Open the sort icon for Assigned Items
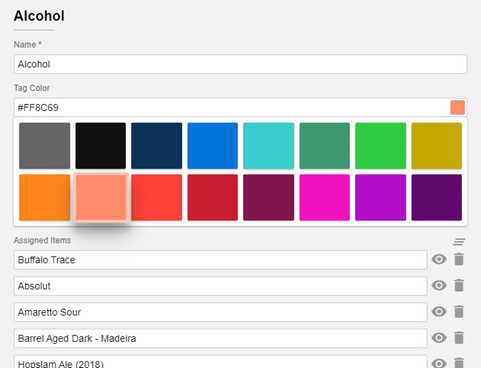 click(x=459, y=242)
